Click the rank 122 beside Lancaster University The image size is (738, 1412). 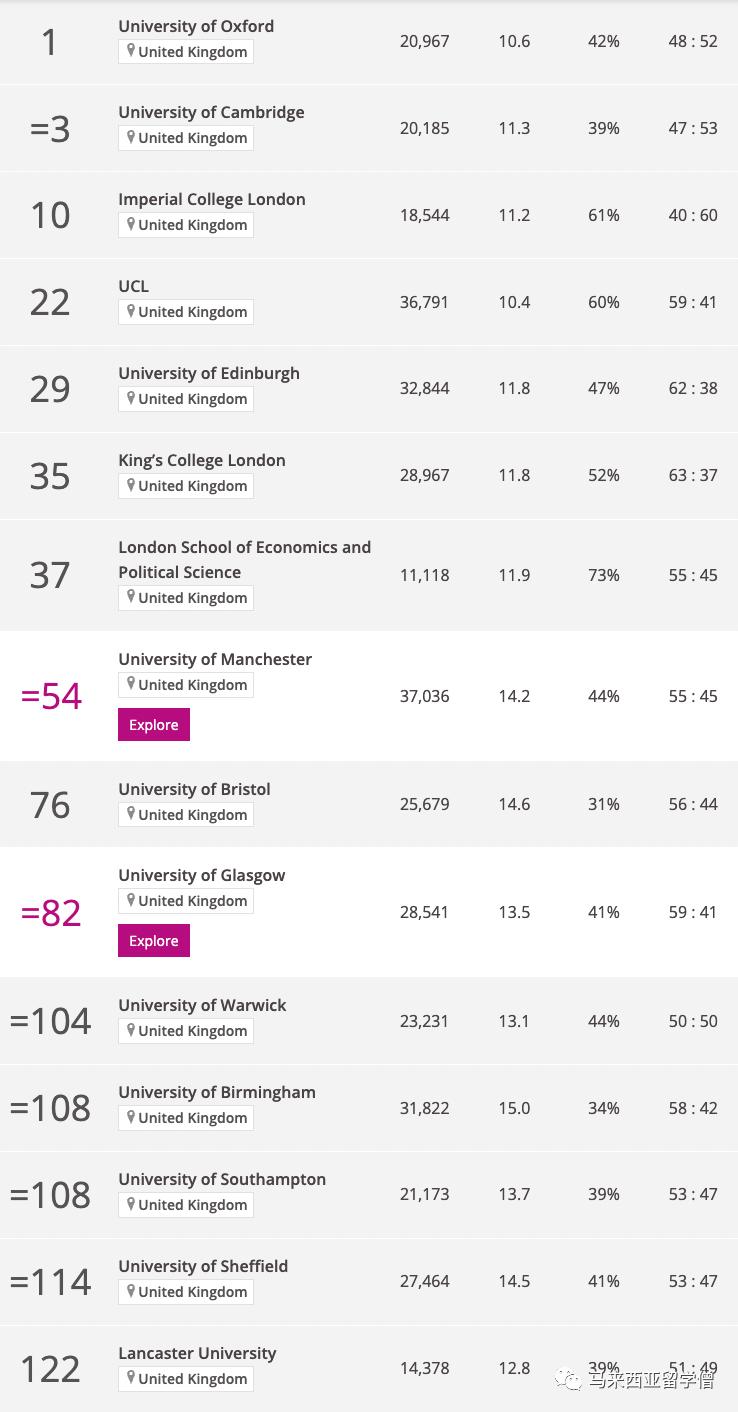[x=49, y=1368]
